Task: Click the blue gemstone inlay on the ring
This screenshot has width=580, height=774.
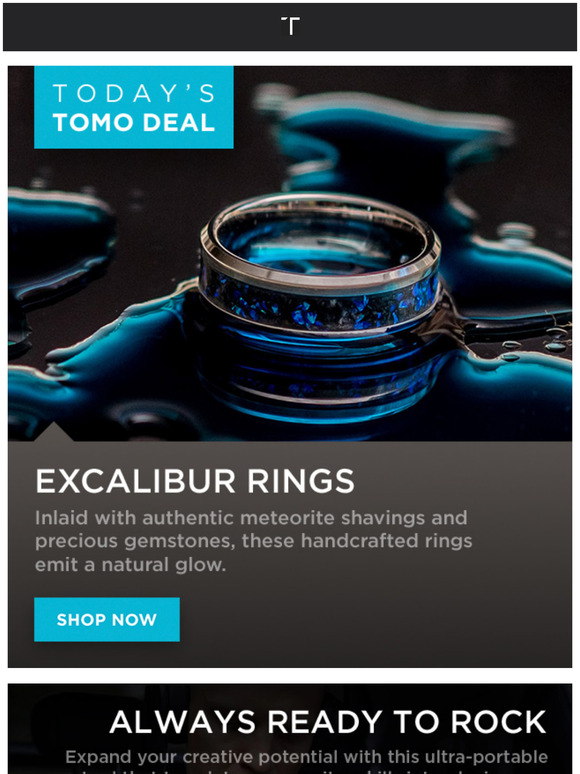Action: (321, 305)
